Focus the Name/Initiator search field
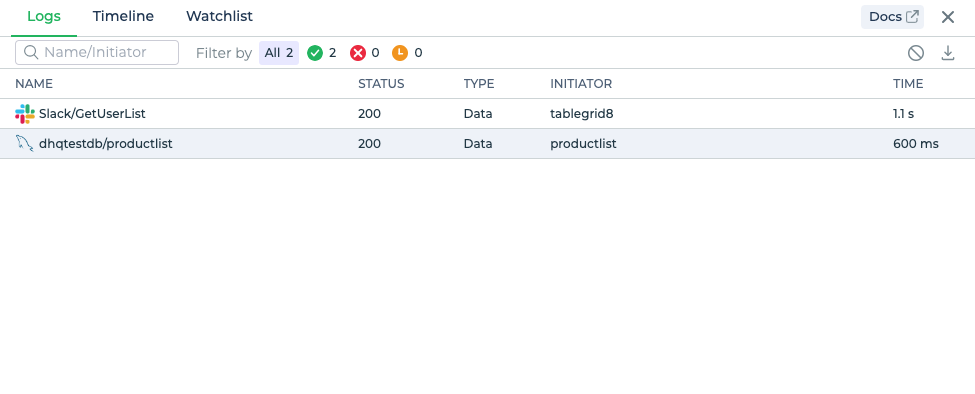975x394 pixels. pos(97,53)
